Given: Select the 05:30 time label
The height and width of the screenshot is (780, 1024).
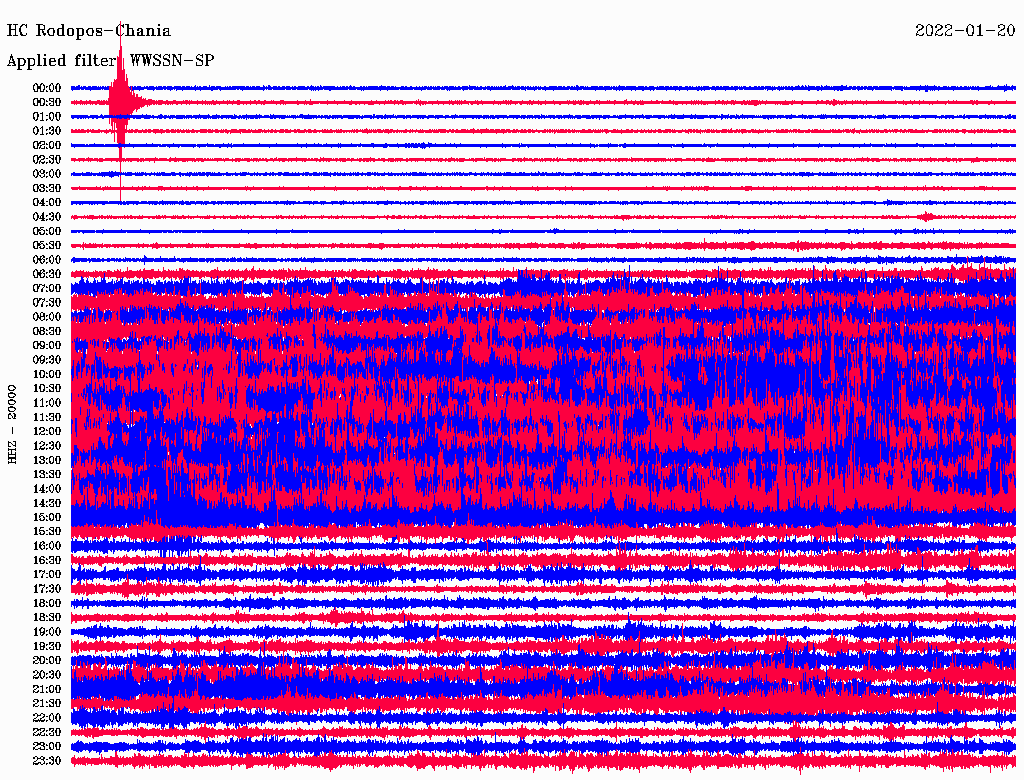Looking at the screenshot, I should 47,245.
